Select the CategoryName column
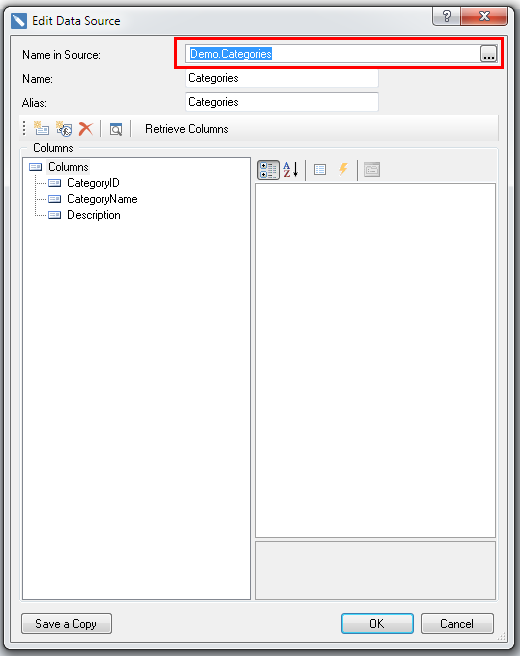 pyautogui.click(x=102, y=199)
